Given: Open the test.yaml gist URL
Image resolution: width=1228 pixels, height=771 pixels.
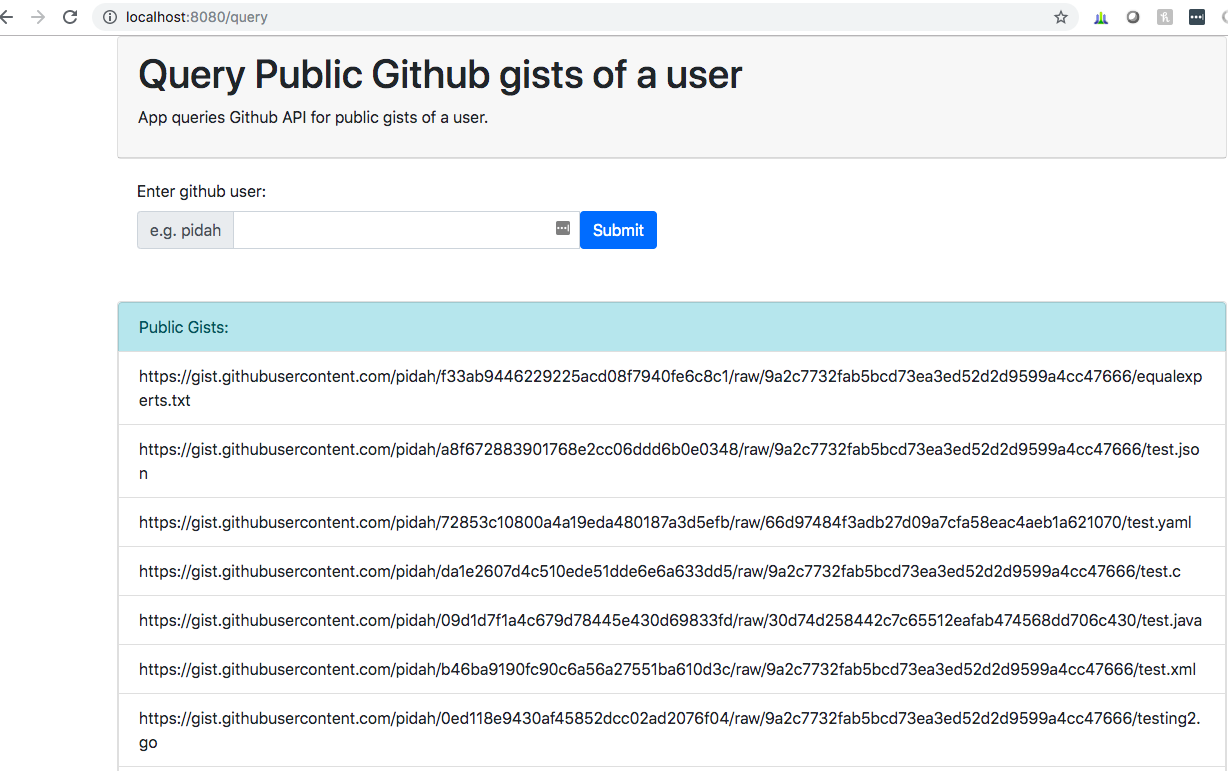Looking at the screenshot, I should coord(665,522).
